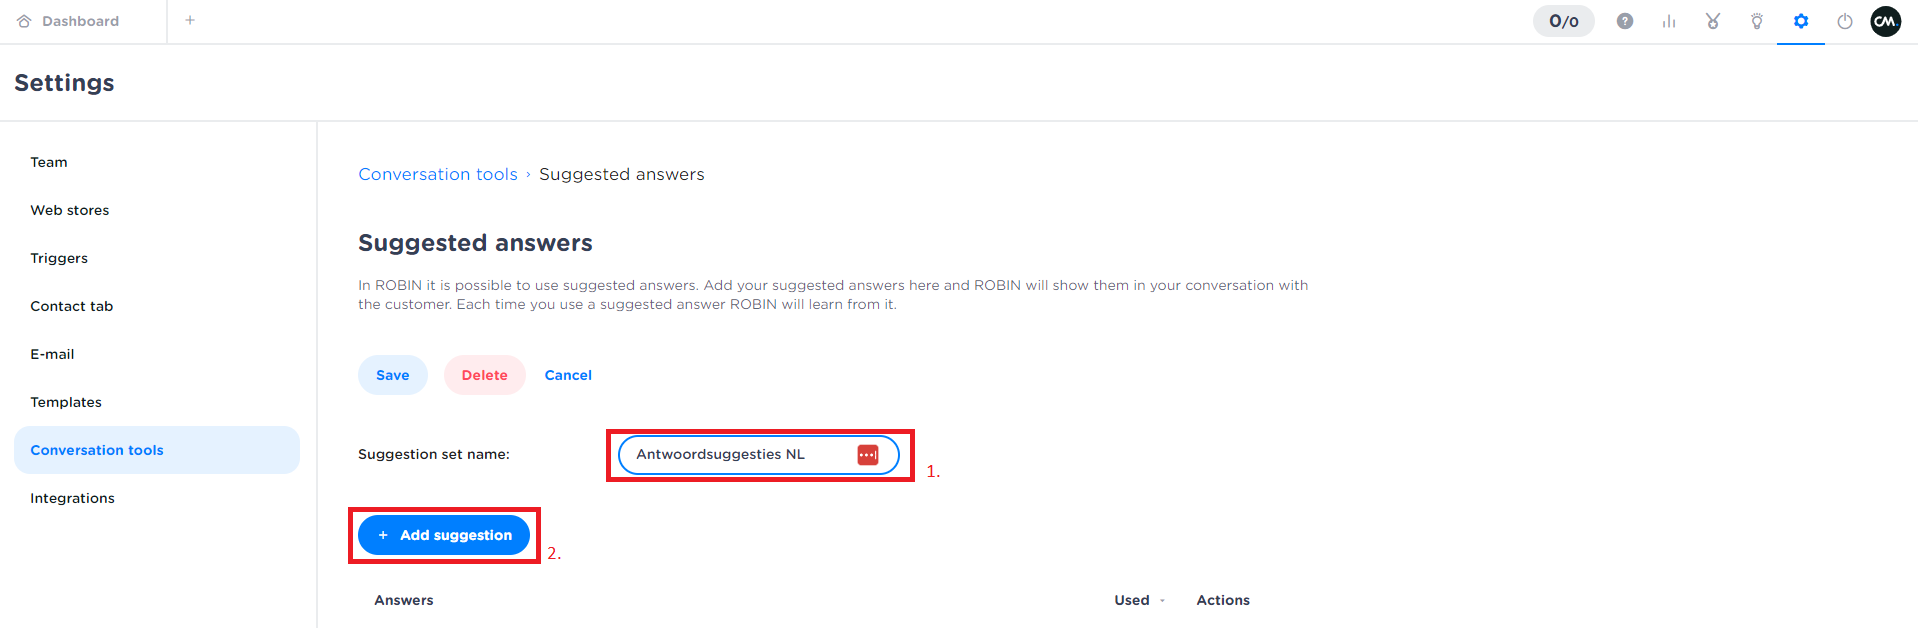This screenshot has height=628, width=1918.
Task: Open the statistics bar chart icon
Action: click(1668, 21)
